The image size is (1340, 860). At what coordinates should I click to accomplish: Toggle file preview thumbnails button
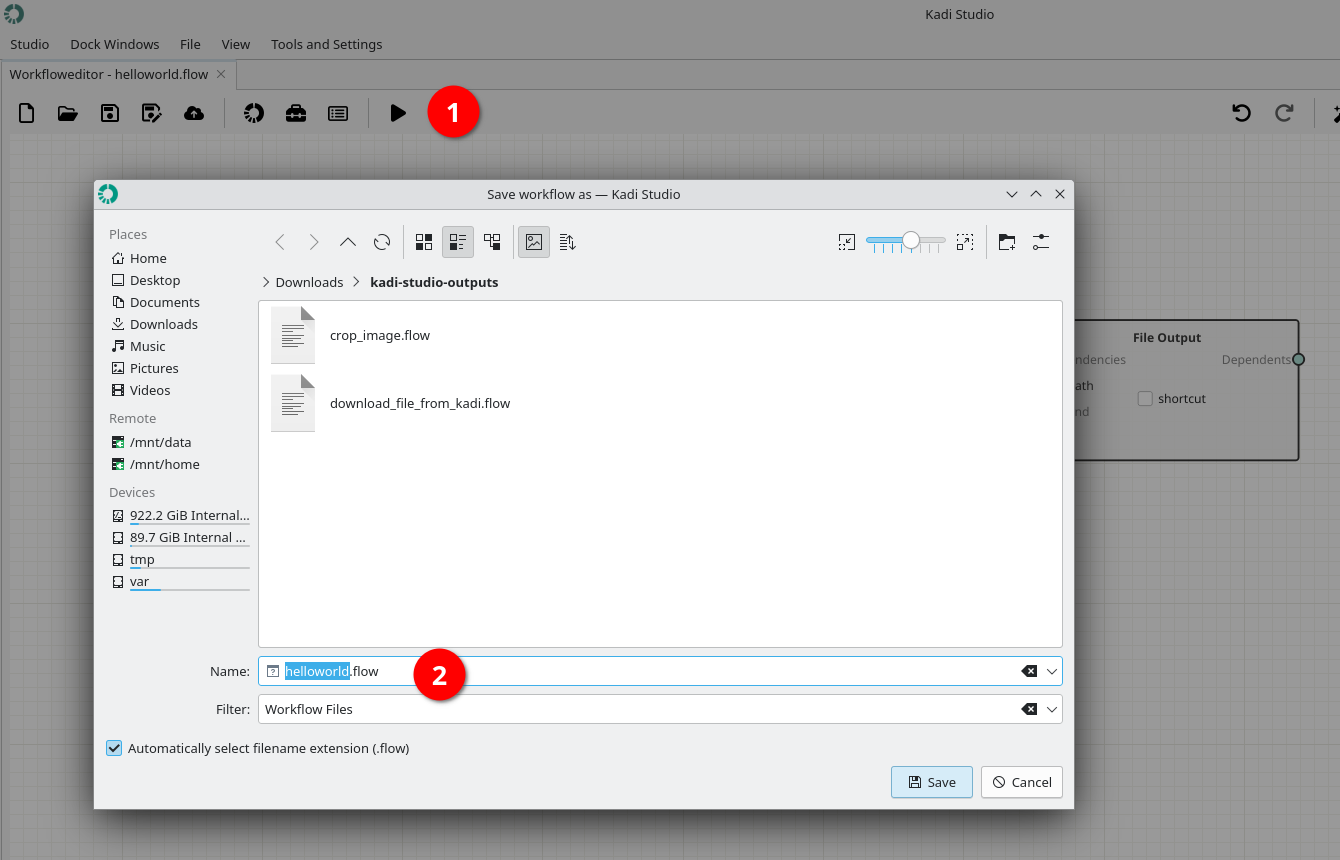(x=534, y=242)
